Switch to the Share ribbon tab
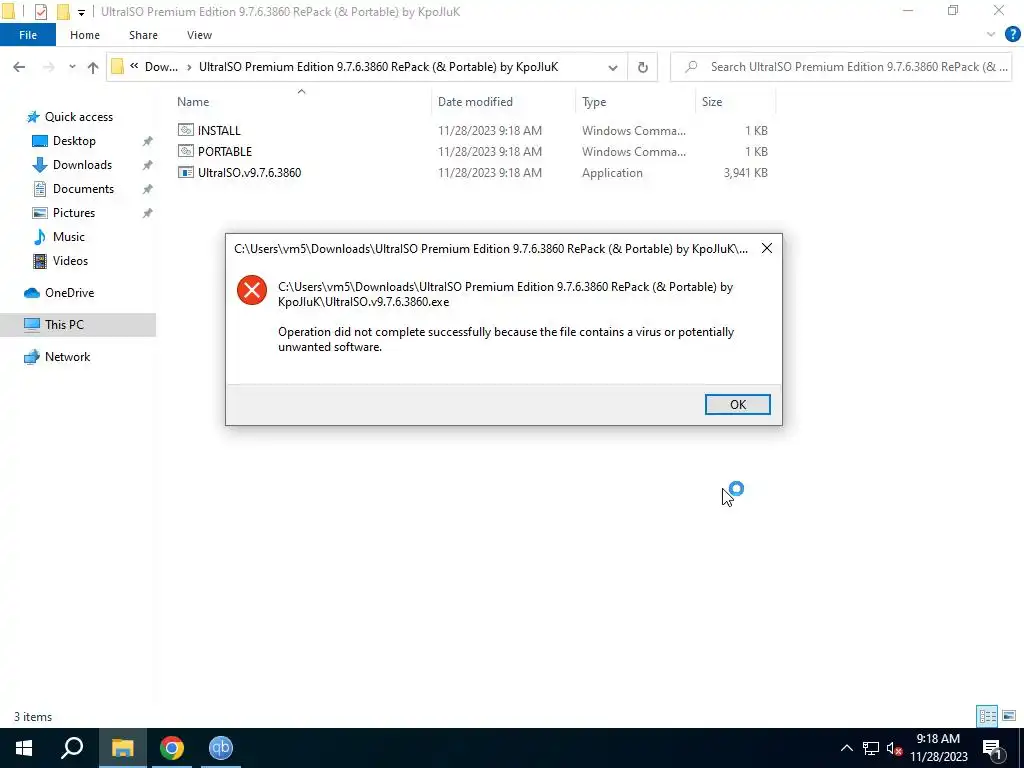Viewport: 1024px width, 768px height. tap(143, 35)
